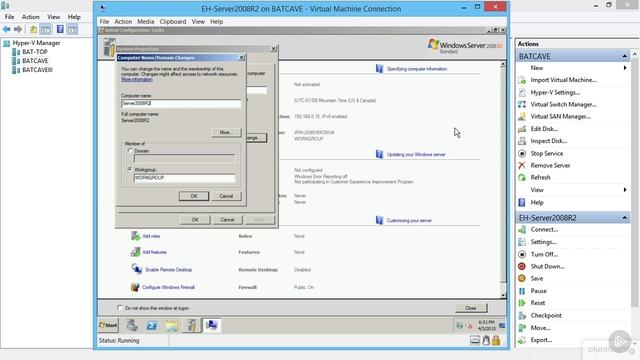Click the Configure Windows Firewall icon
This screenshot has height=360, width=640.
(x=135, y=287)
